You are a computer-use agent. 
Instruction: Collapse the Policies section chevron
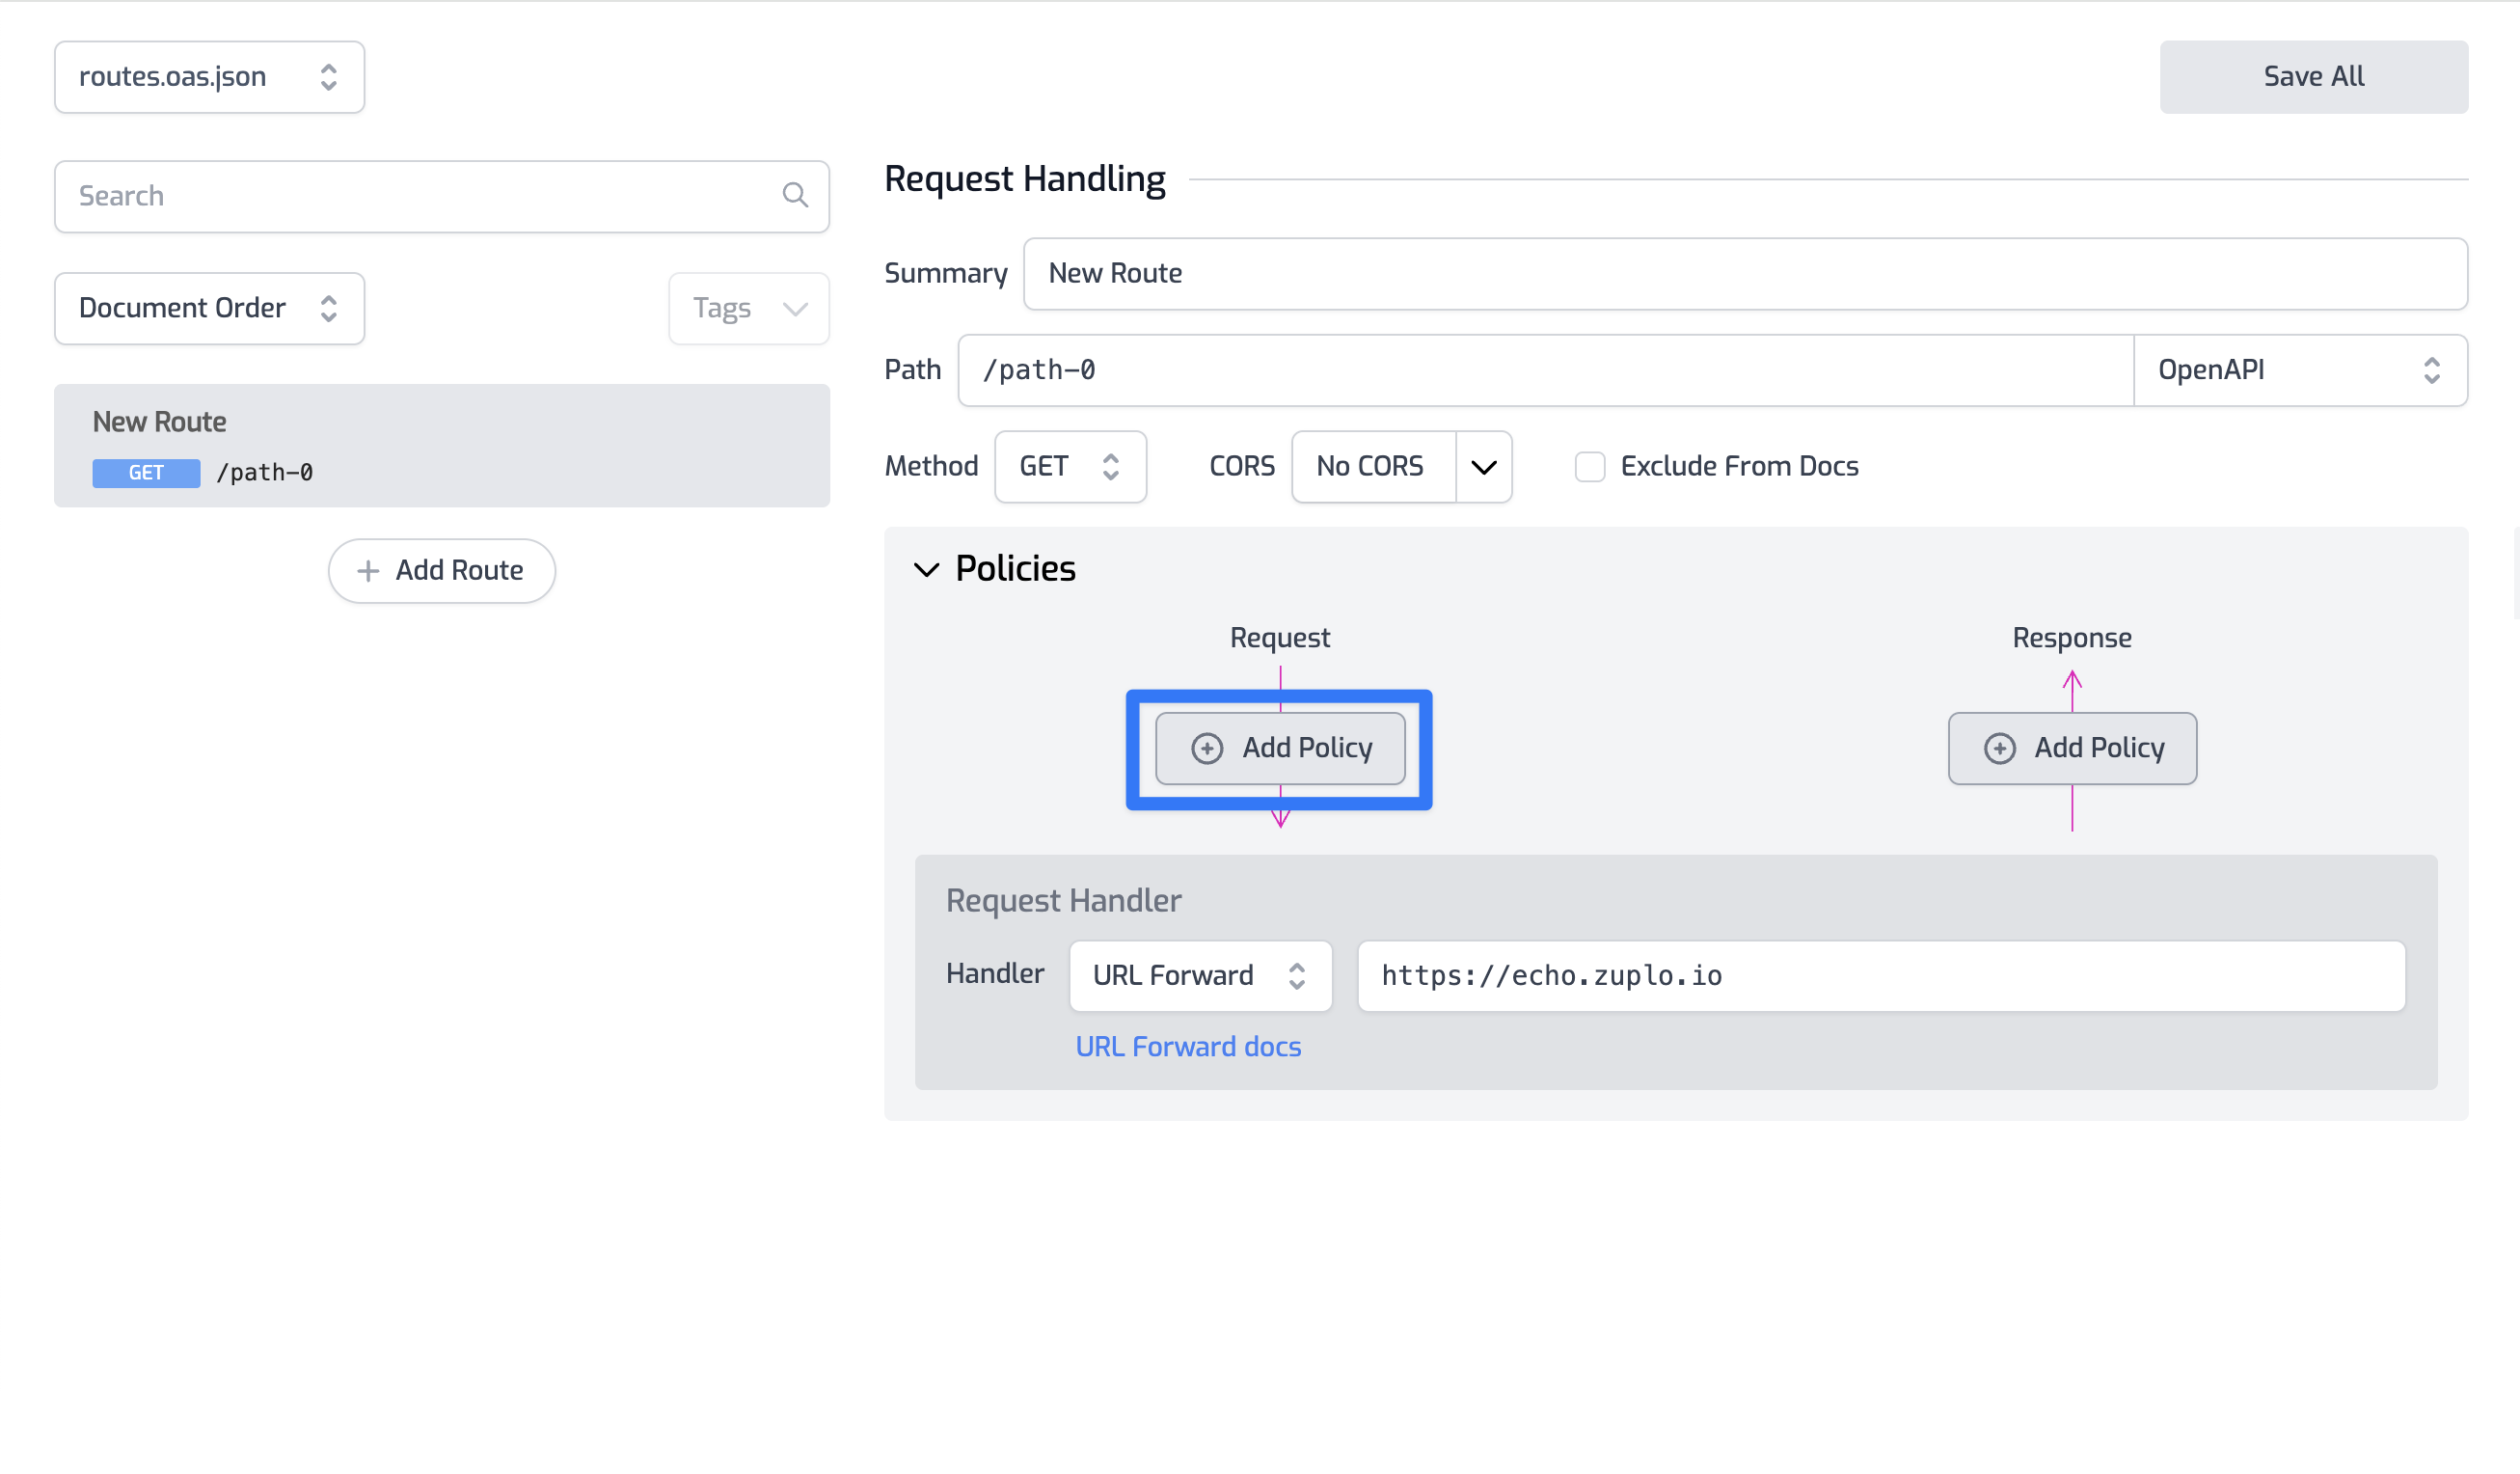pyautogui.click(x=927, y=570)
